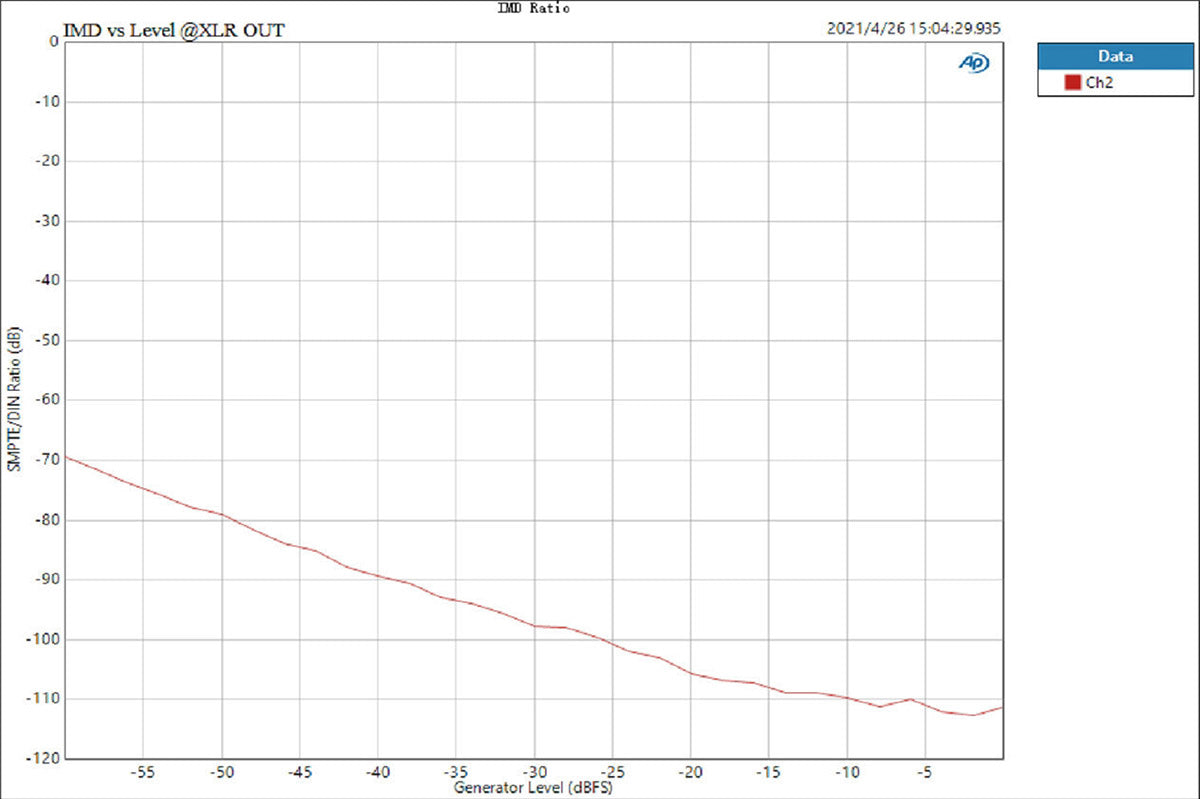Click the -50 tick on the x-axis
The height and width of the screenshot is (799, 1200).
(x=221, y=772)
